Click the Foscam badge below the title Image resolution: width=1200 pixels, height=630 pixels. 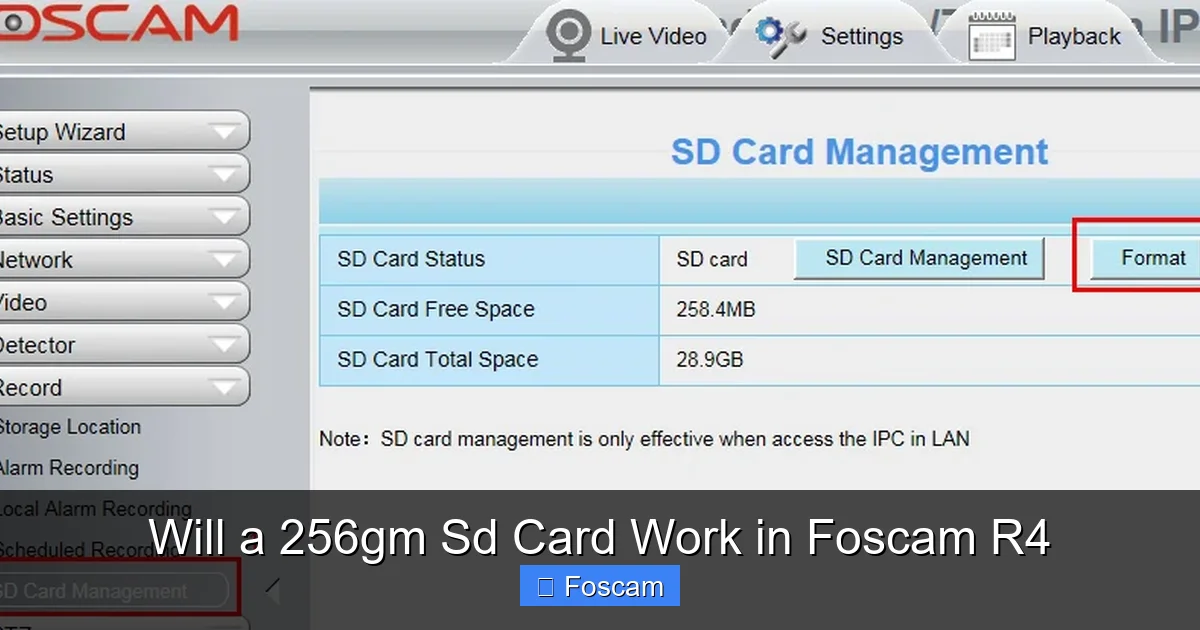tap(599, 586)
